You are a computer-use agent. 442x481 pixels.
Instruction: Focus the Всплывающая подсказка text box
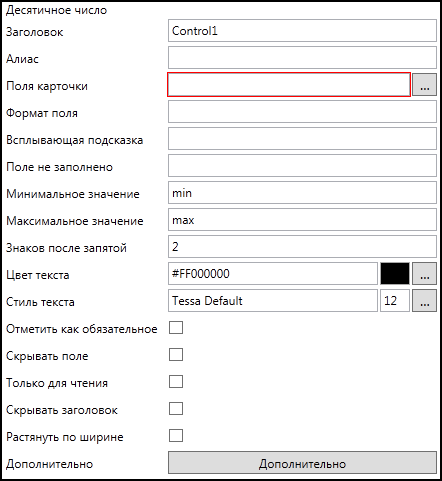pos(302,139)
